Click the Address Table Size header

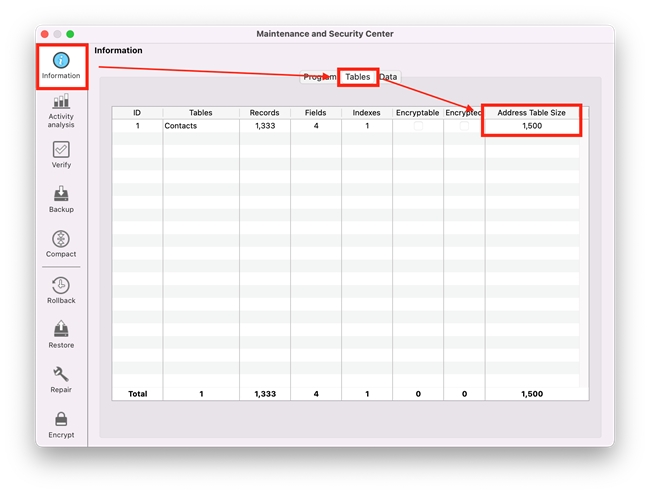click(x=531, y=113)
